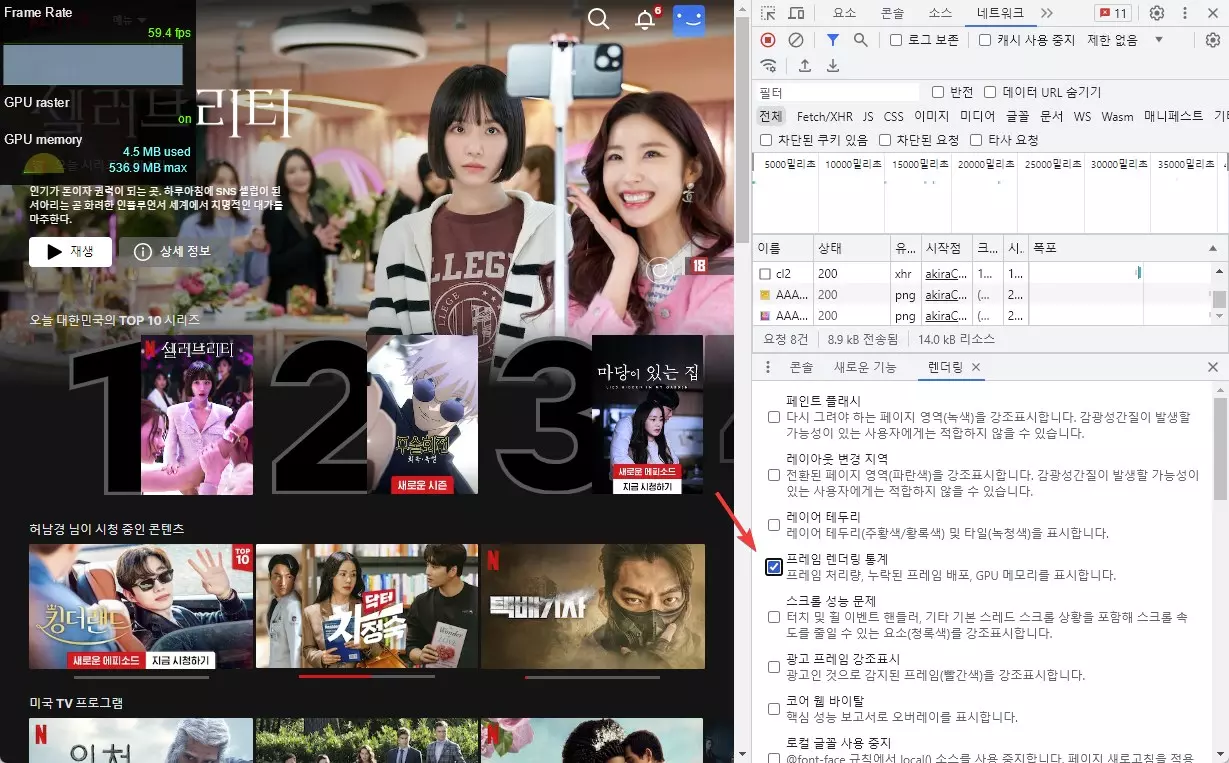Open the 제한 없음 throttling dropdown
Image resolution: width=1229 pixels, height=763 pixels.
pyautogui.click(x=1126, y=40)
